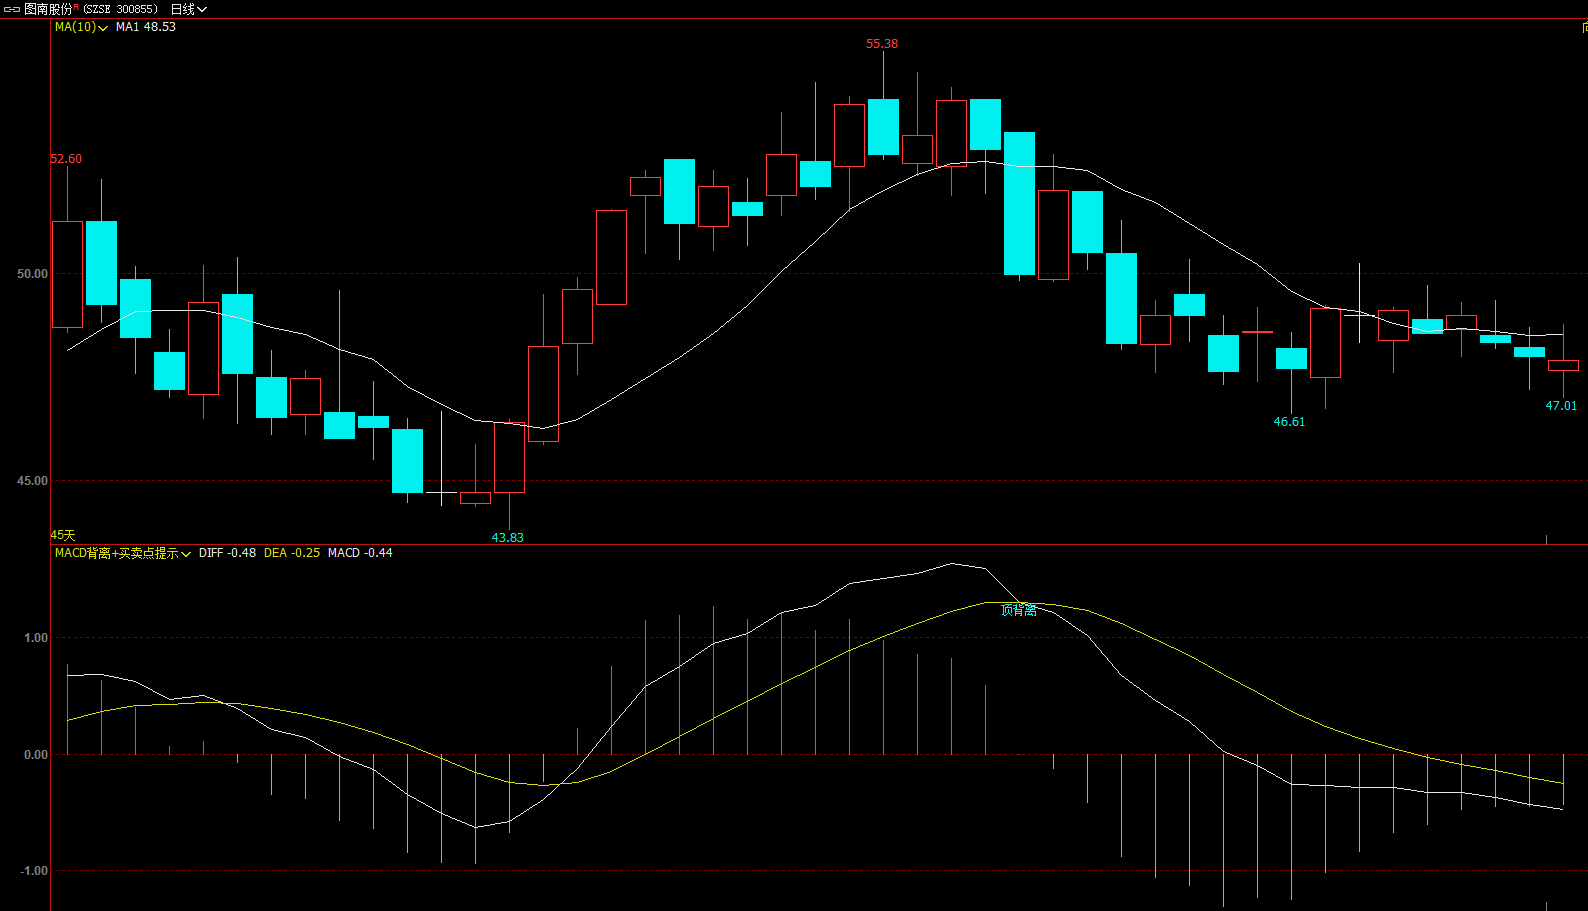Click the 43.83 low price label

(x=507, y=538)
